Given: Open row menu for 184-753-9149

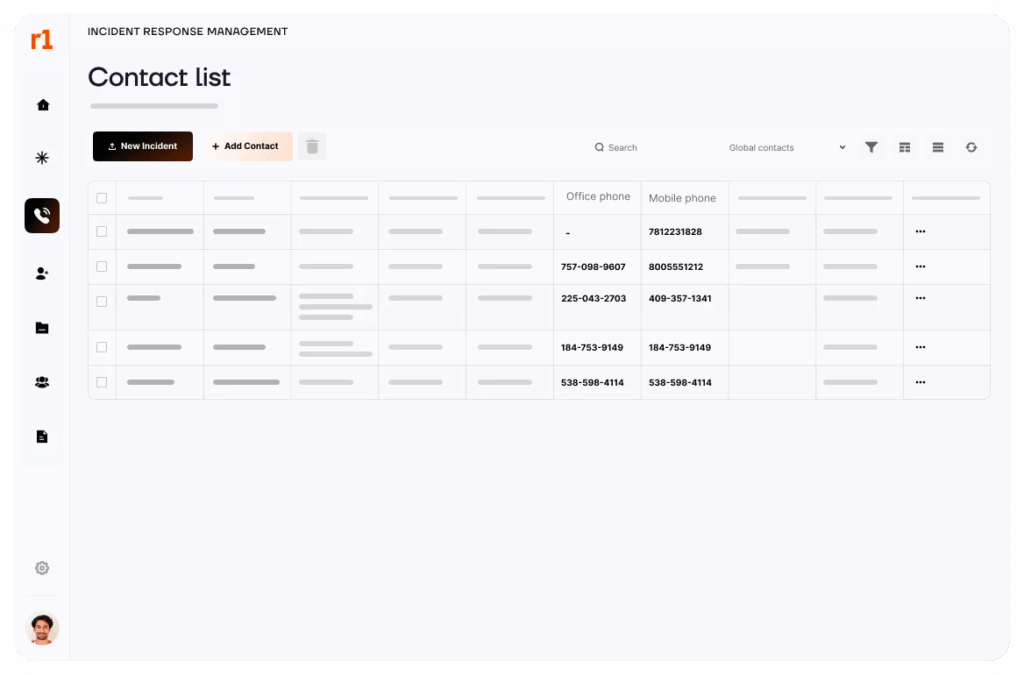Looking at the screenshot, I should pos(920,347).
